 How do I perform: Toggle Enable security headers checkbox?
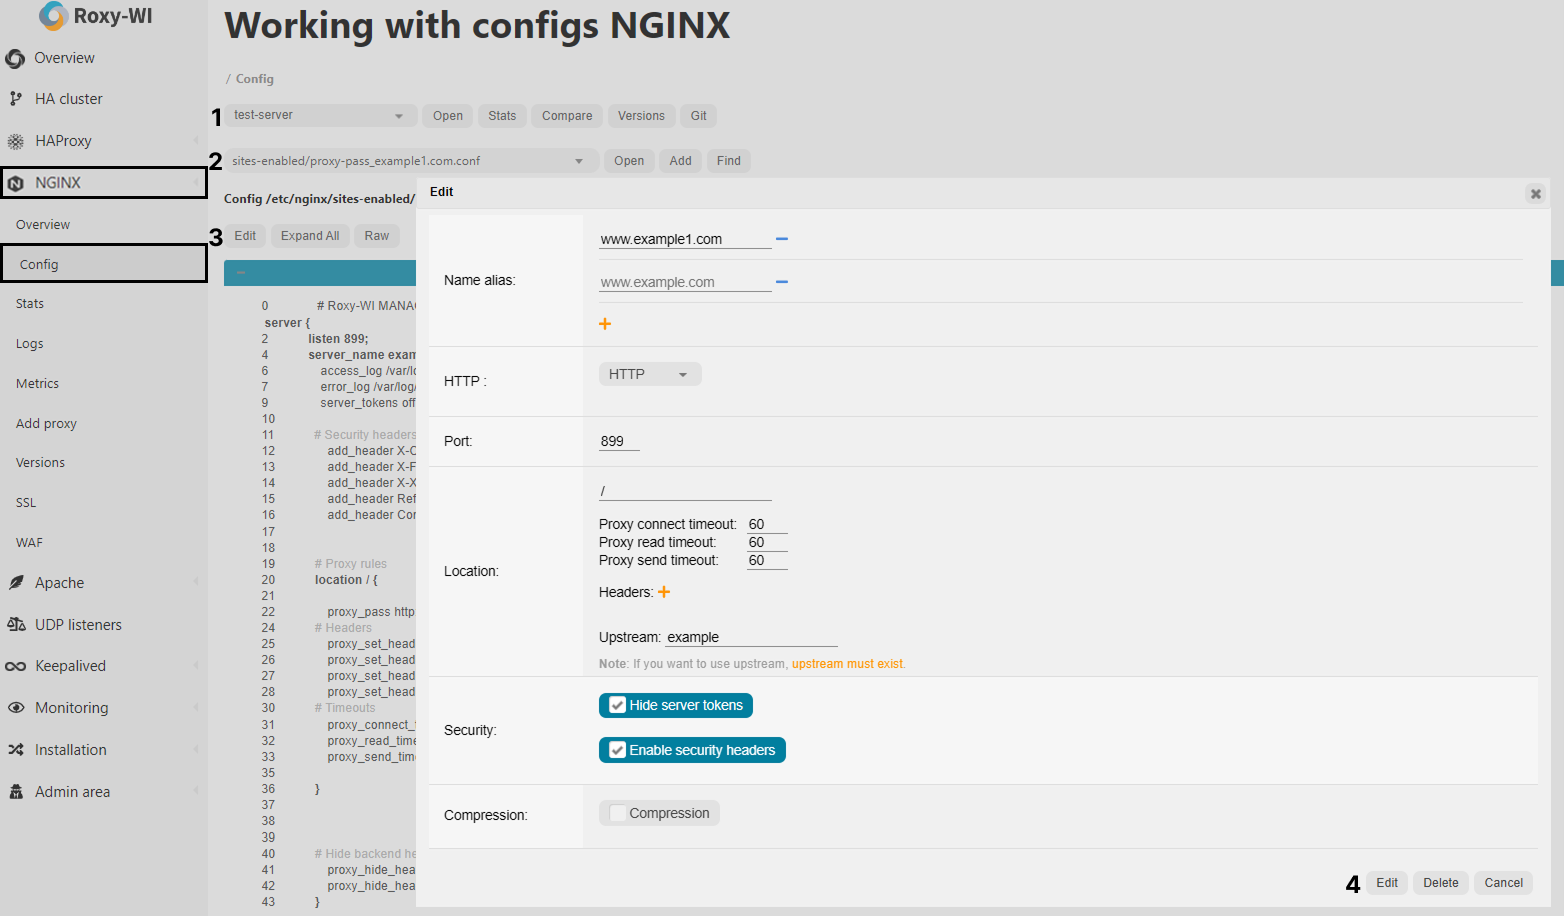617,750
